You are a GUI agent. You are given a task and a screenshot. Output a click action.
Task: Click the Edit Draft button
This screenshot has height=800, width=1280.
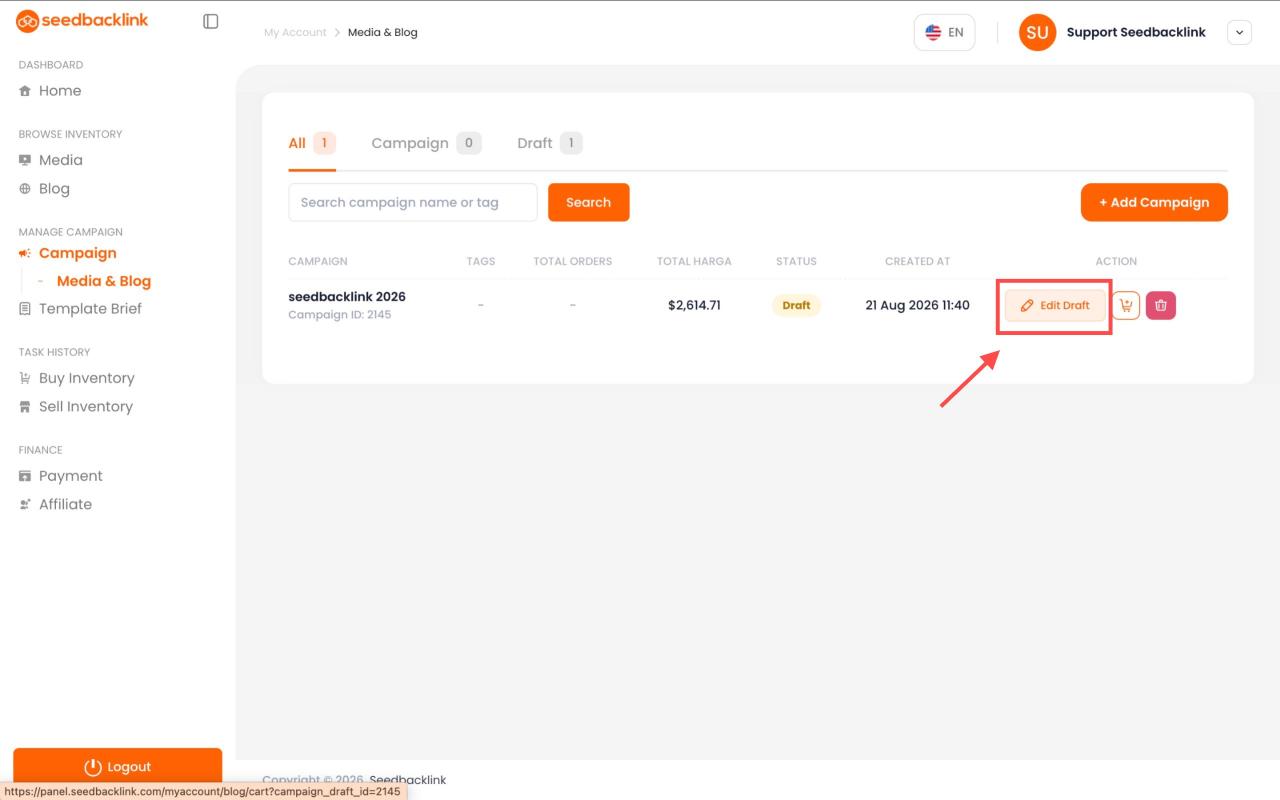click(1056, 305)
